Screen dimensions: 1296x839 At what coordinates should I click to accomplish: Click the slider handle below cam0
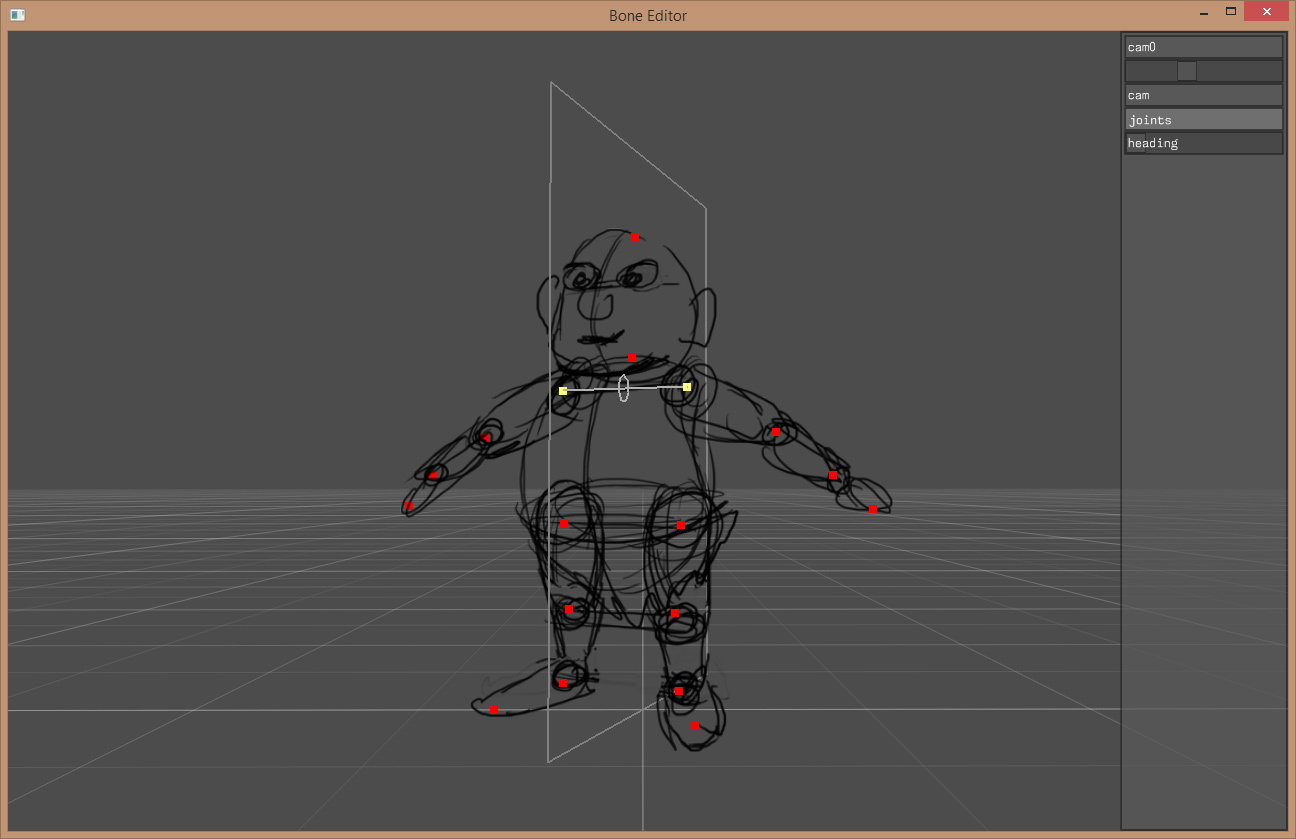[1186, 71]
